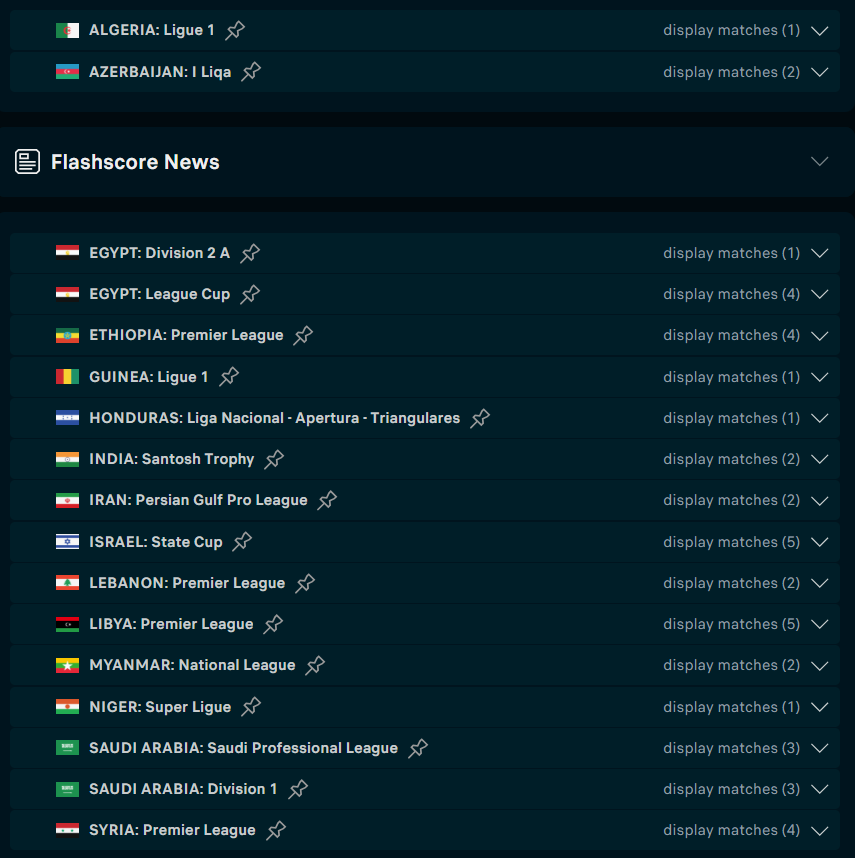The width and height of the screenshot is (855, 858).
Task: Show matches for INDIA: Santosh Trophy
Action: (731, 459)
